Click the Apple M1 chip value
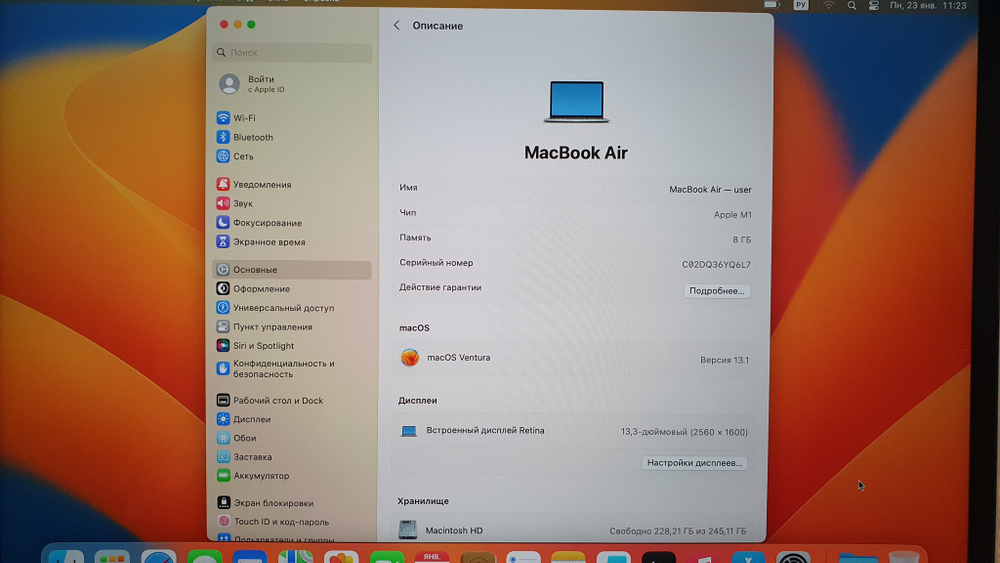The width and height of the screenshot is (1000, 563). coord(732,215)
